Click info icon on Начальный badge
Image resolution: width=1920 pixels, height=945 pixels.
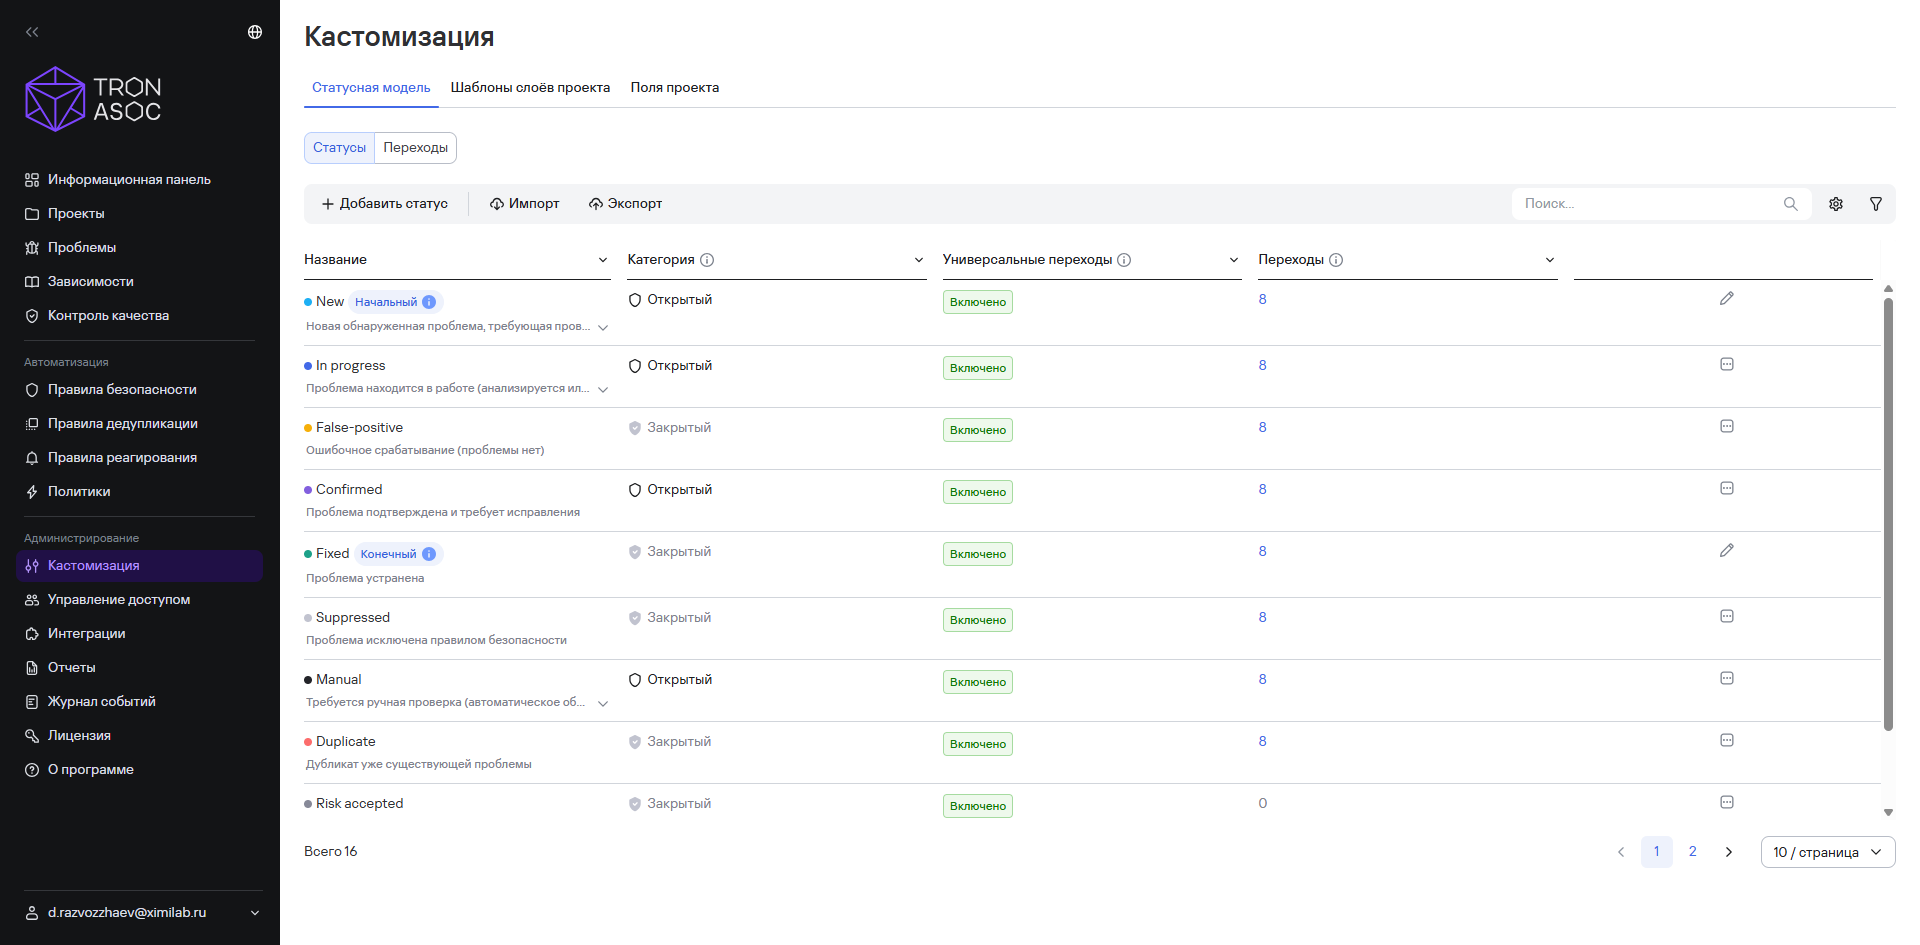[429, 302]
